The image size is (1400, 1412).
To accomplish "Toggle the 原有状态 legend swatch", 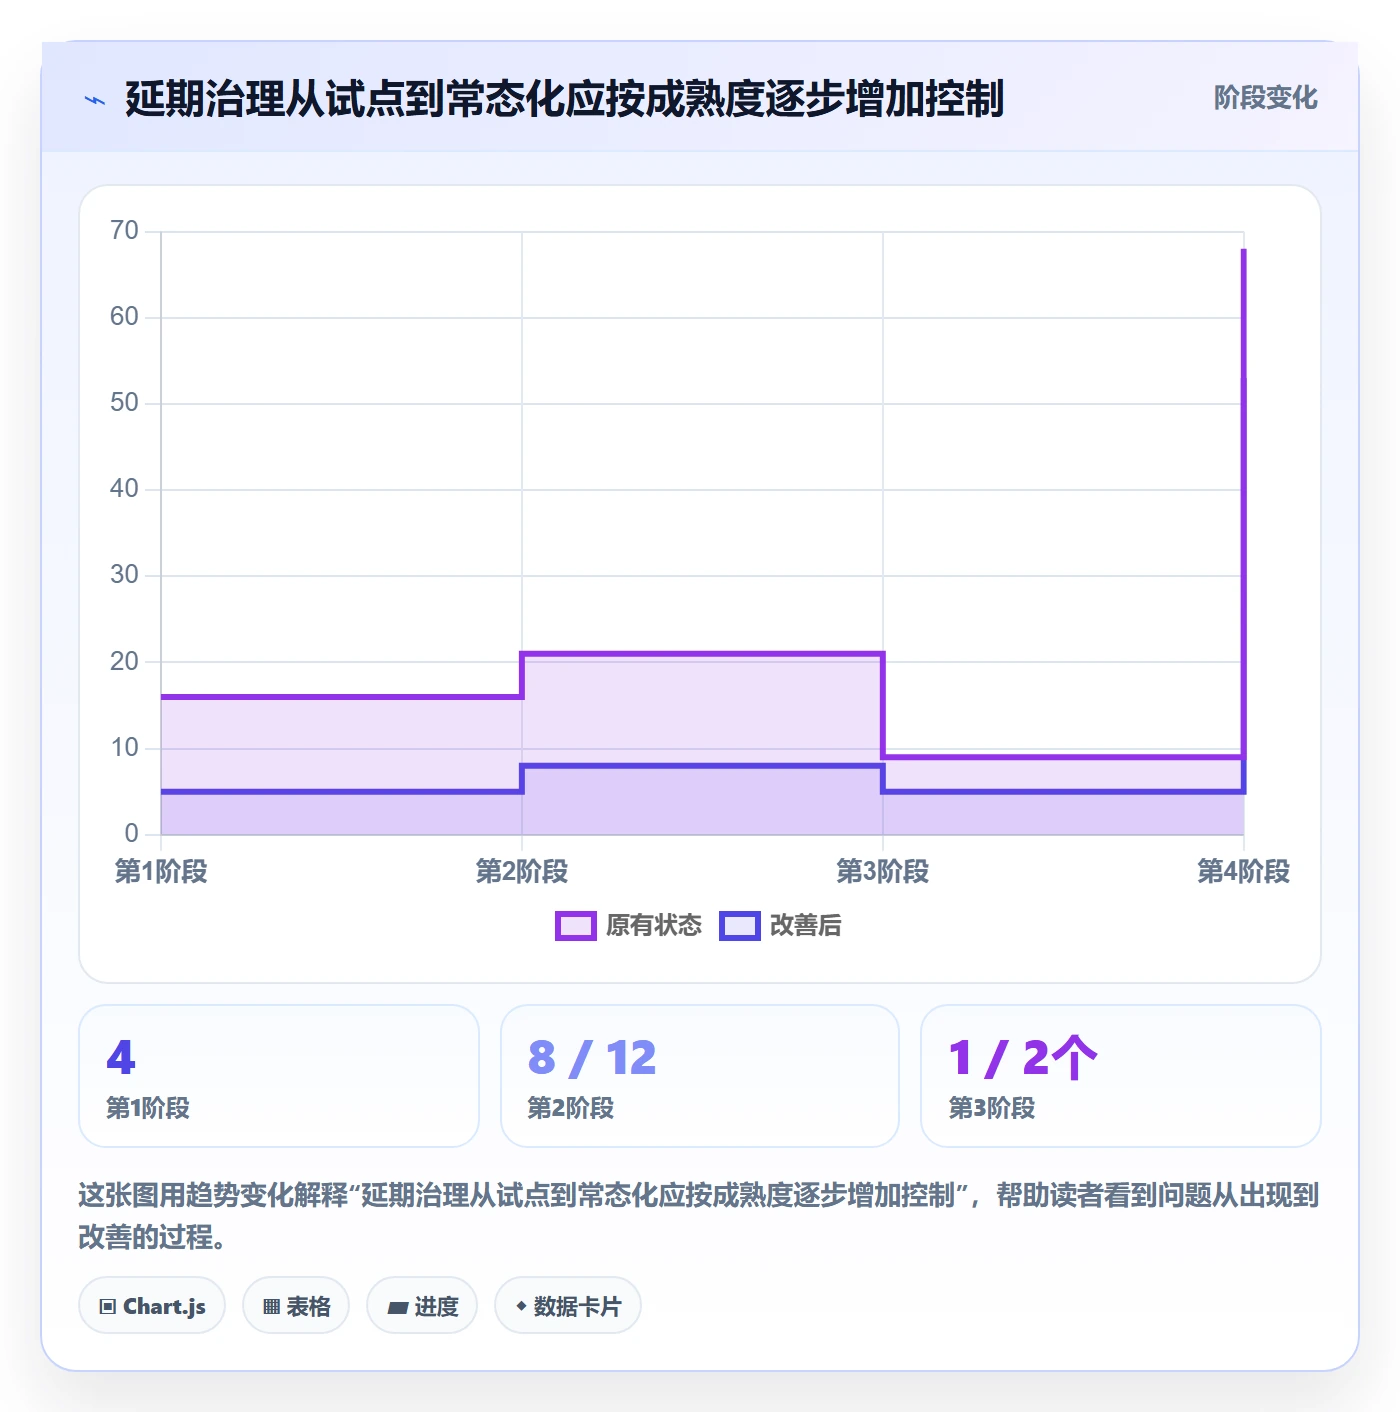I will tap(576, 926).
